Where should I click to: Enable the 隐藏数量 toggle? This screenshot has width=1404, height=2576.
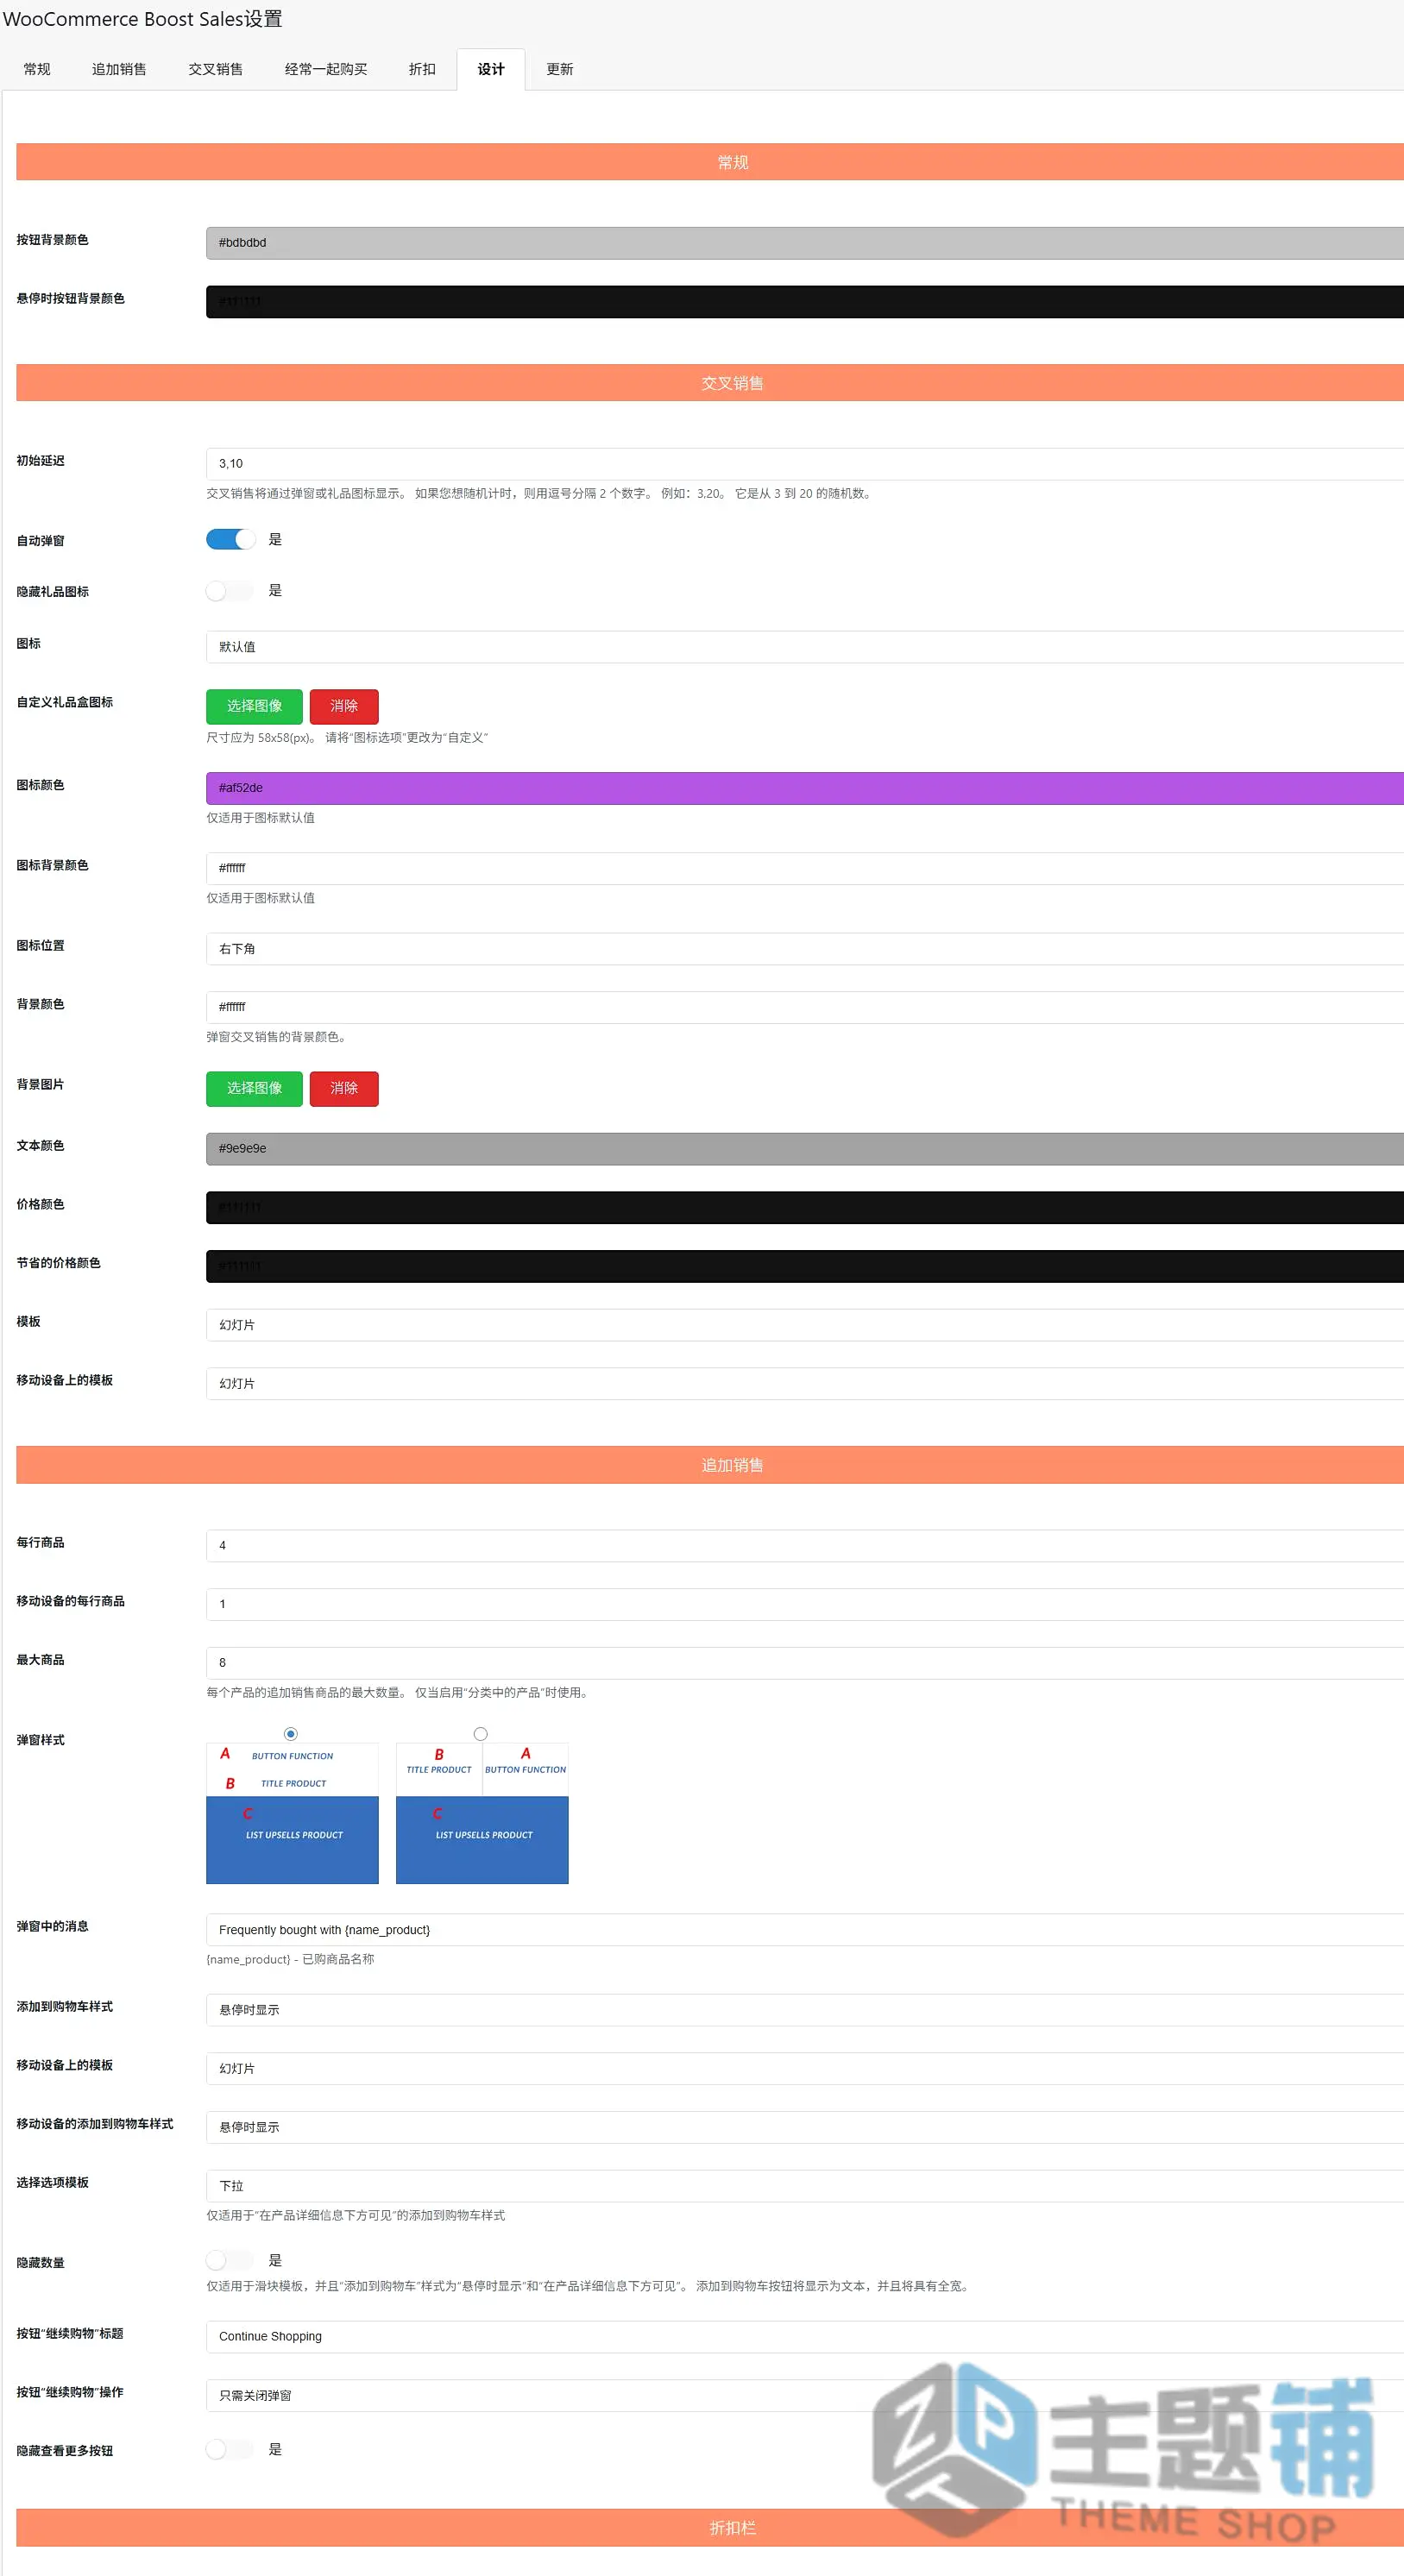(231, 2261)
